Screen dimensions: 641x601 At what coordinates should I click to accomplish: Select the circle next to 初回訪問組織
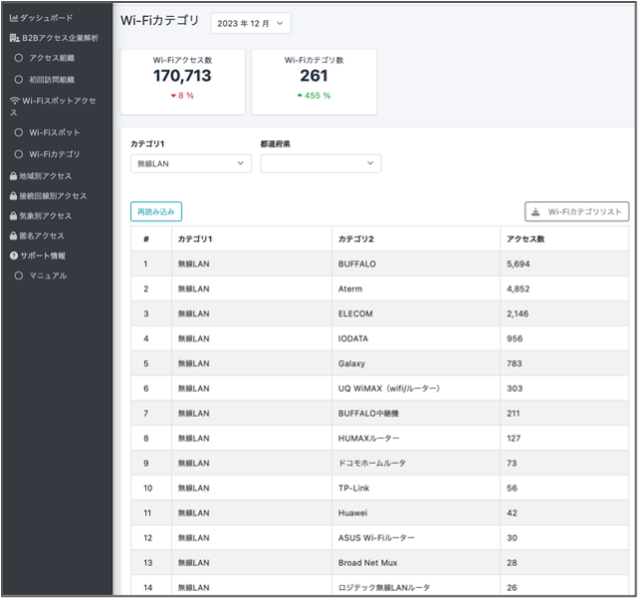click(x=19, y=80)
